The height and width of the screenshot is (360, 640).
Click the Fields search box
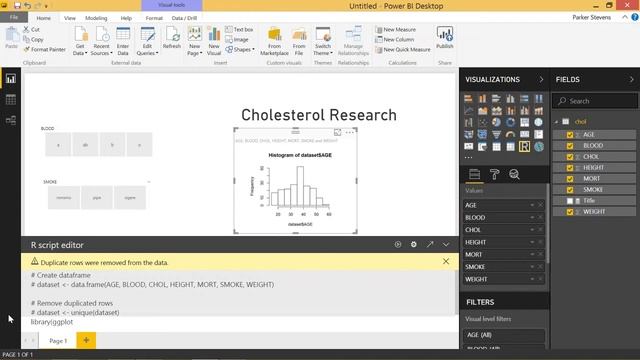pyautogui.click(x=595, y=101)
